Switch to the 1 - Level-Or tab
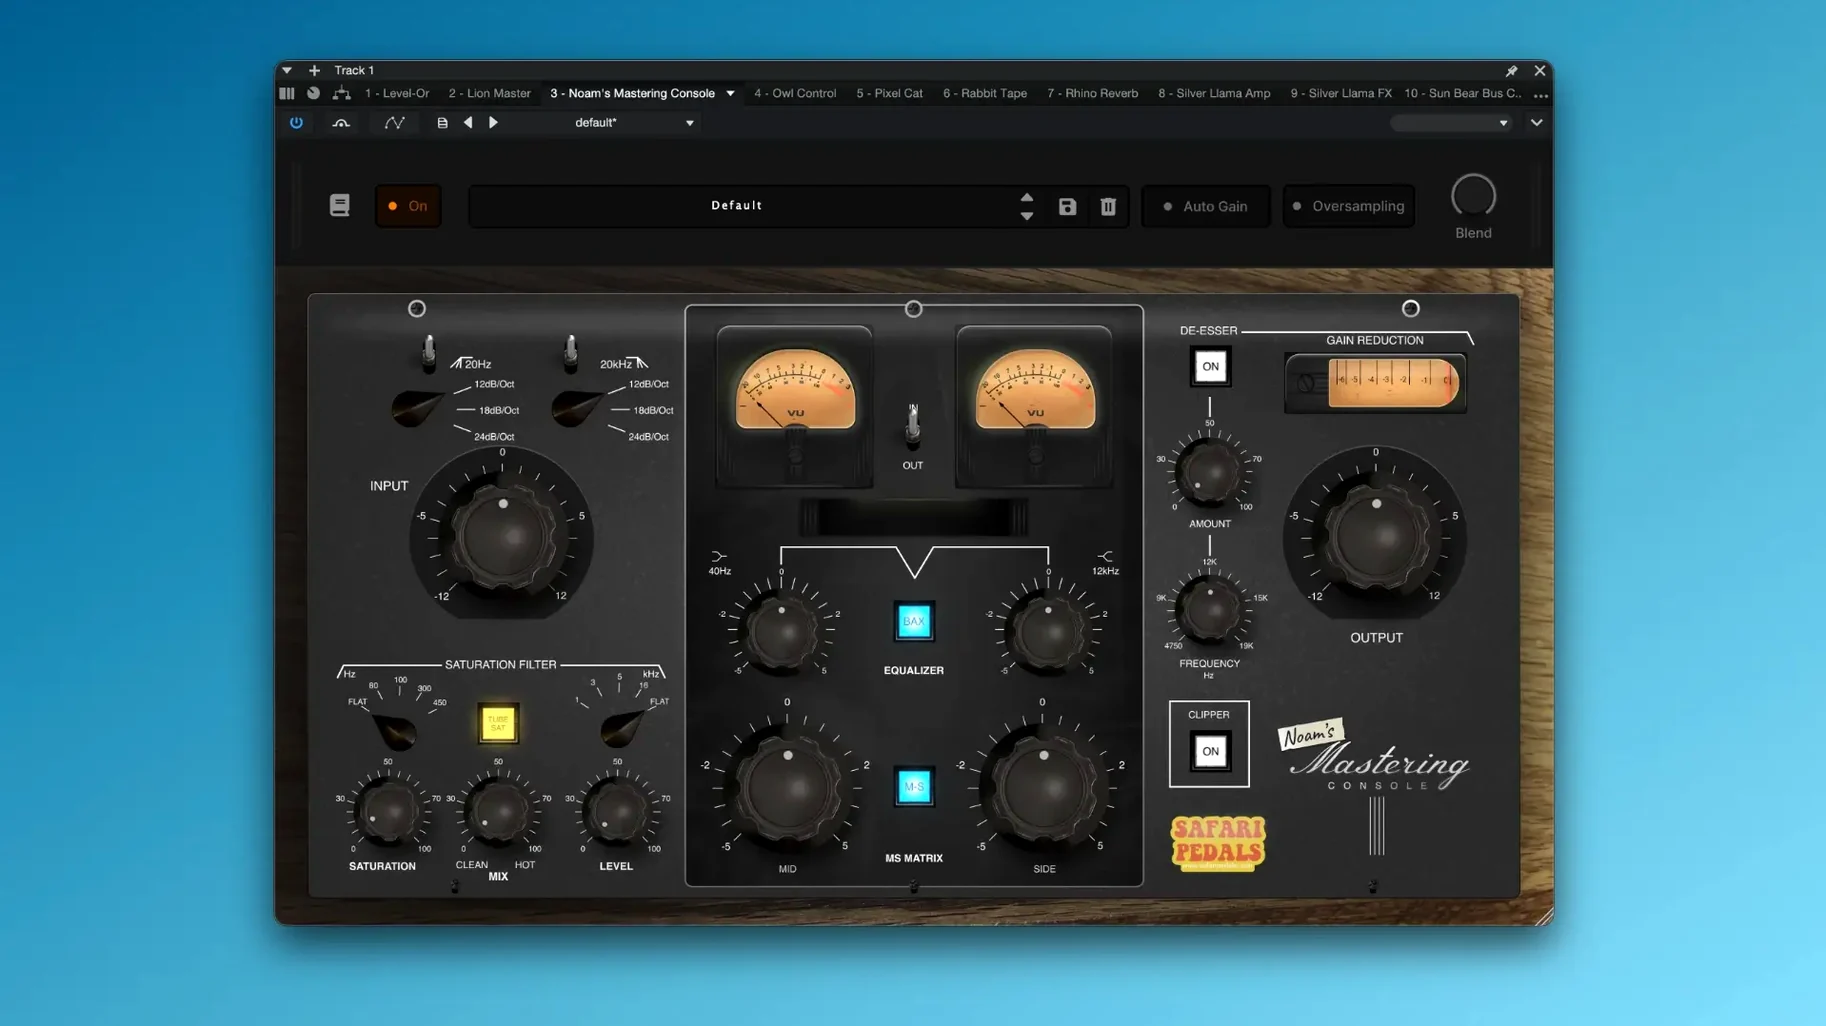 pyautogui.click(x=397, y=94)
